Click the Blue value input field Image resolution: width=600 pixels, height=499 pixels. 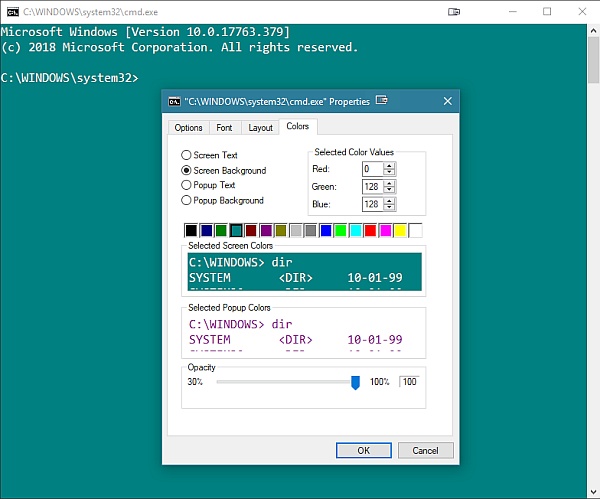tap(373, 204)
